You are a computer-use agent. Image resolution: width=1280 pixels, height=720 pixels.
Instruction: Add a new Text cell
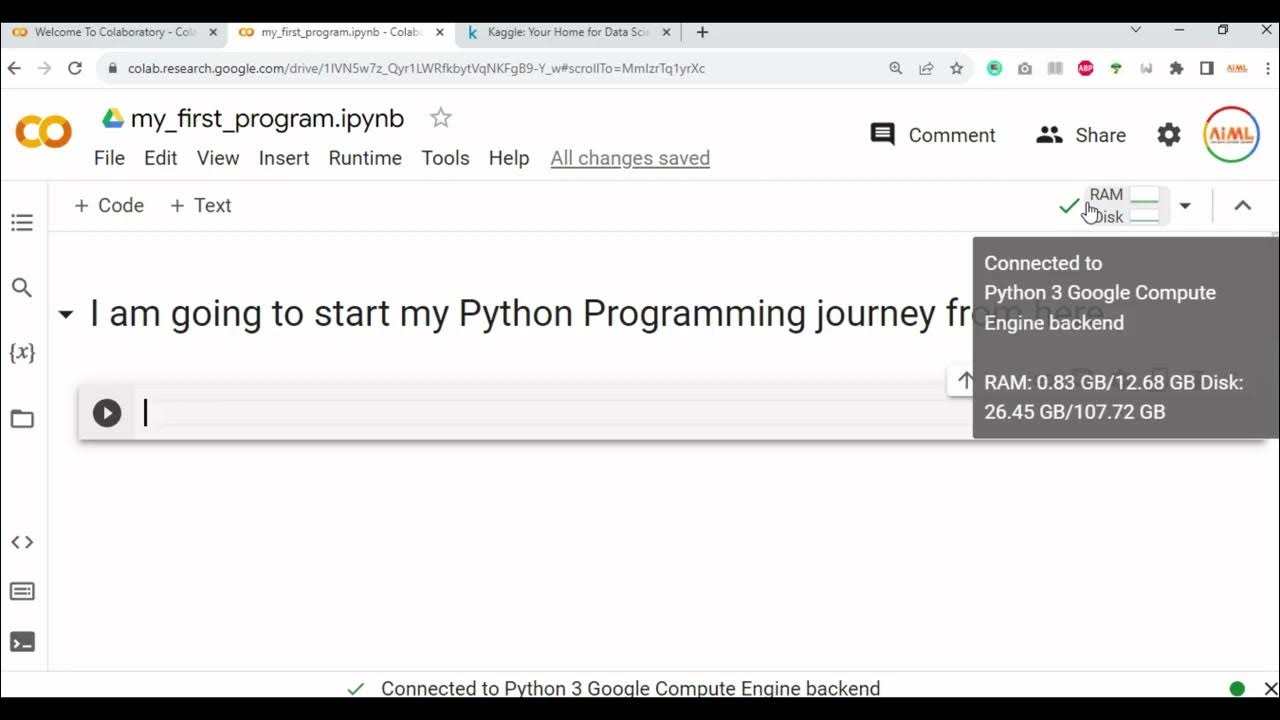click(x=200, y=205)
